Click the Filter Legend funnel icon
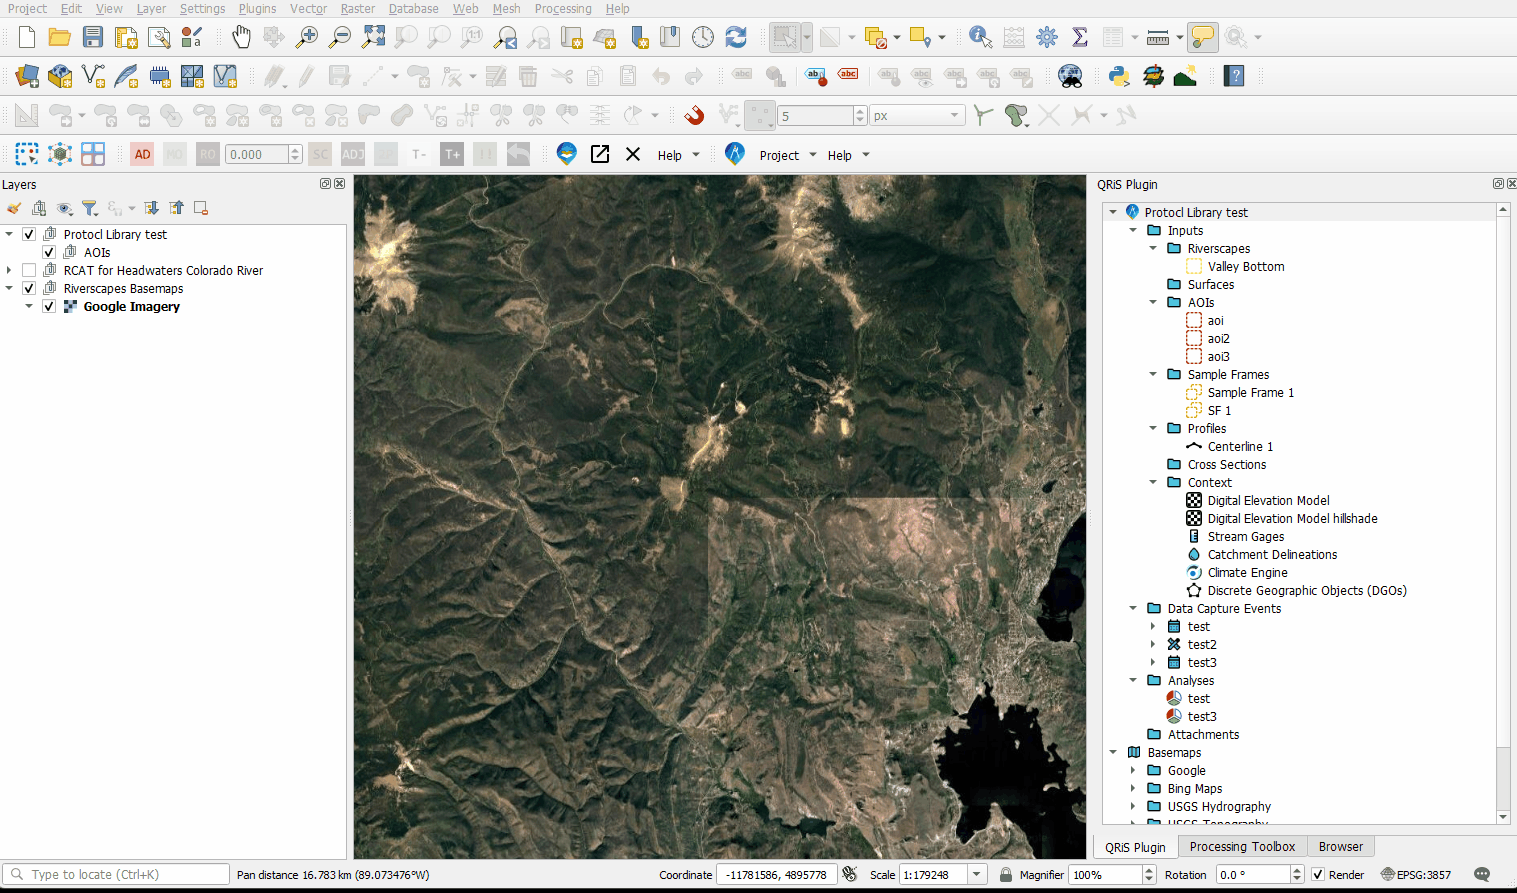Image resolution: width=1517 pixels, height=893 pixels. pos(89,208)
